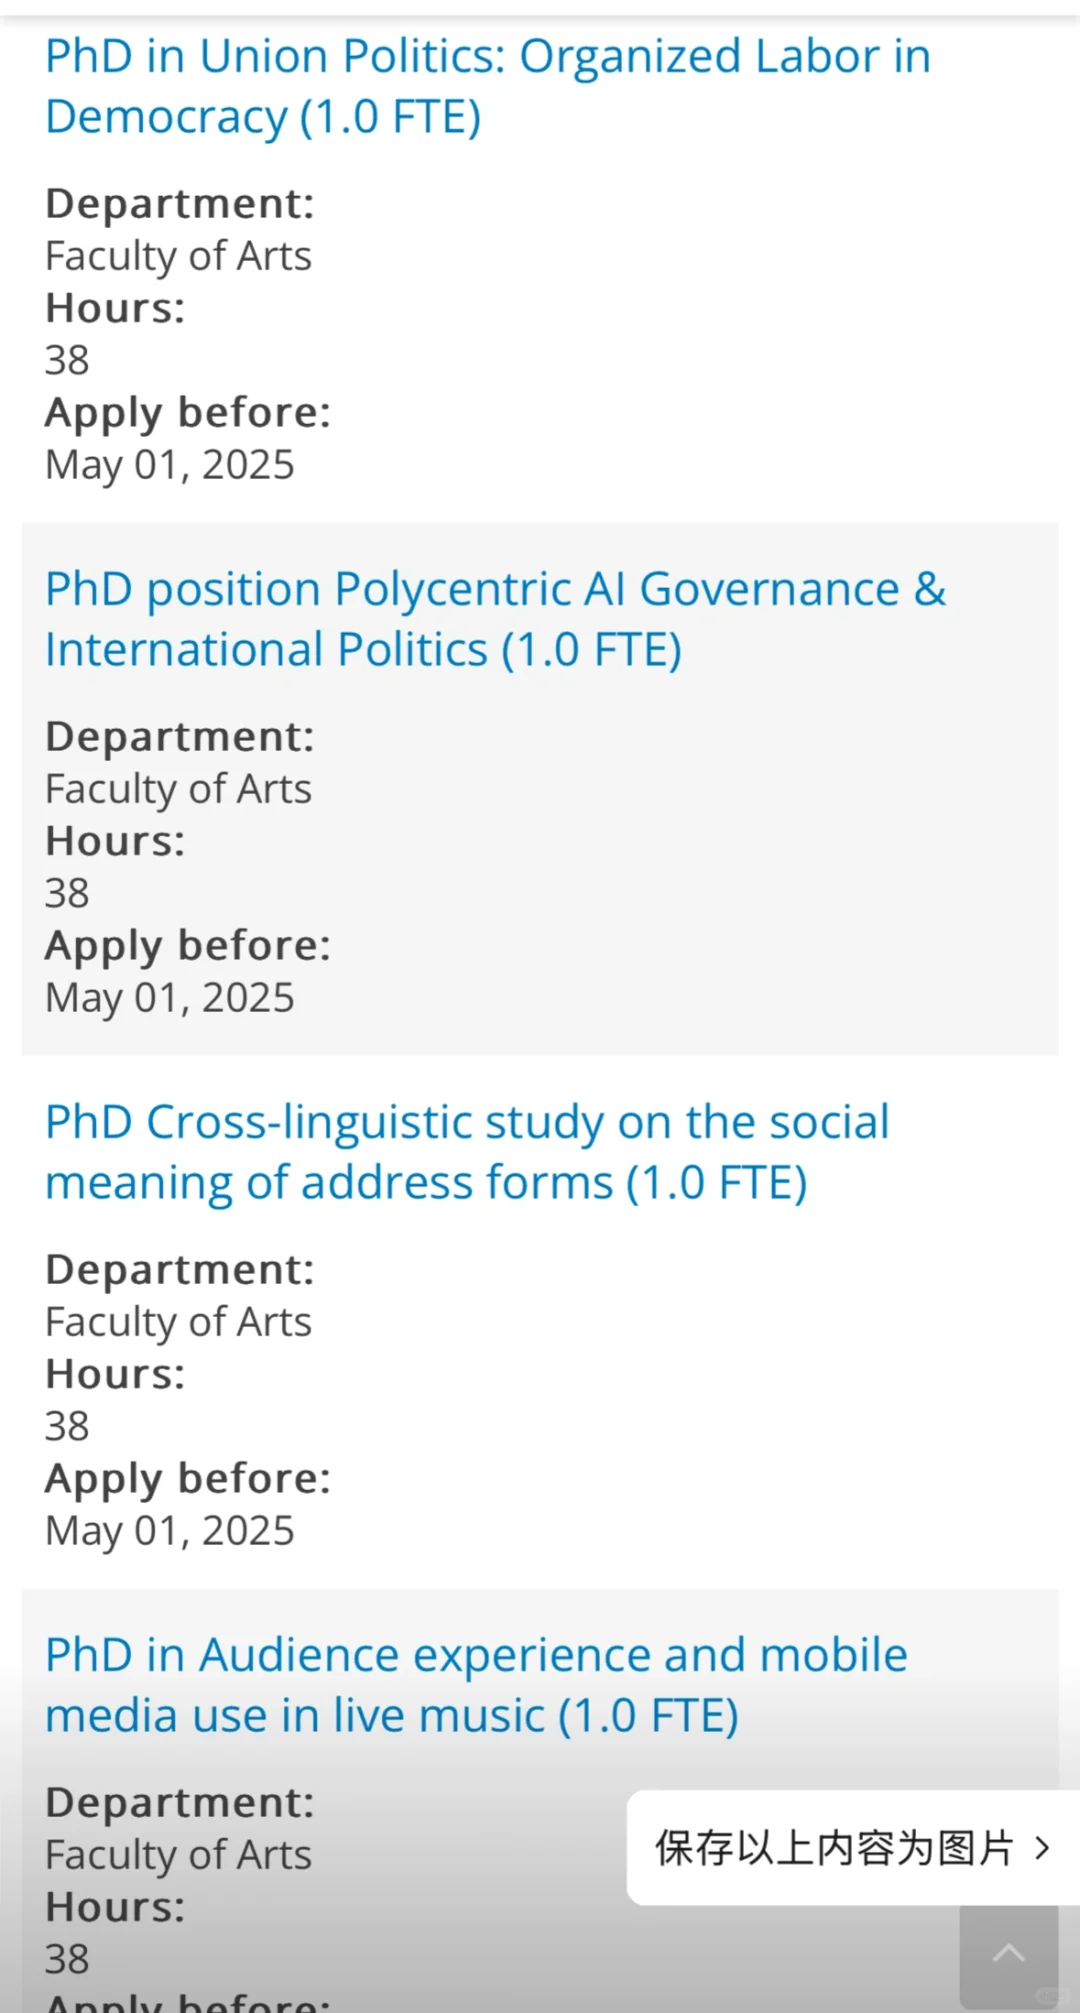Select Faculty of Arts under Audience experience
This screenshot has width=1080, height=2013.
(x=178, y=1855)
